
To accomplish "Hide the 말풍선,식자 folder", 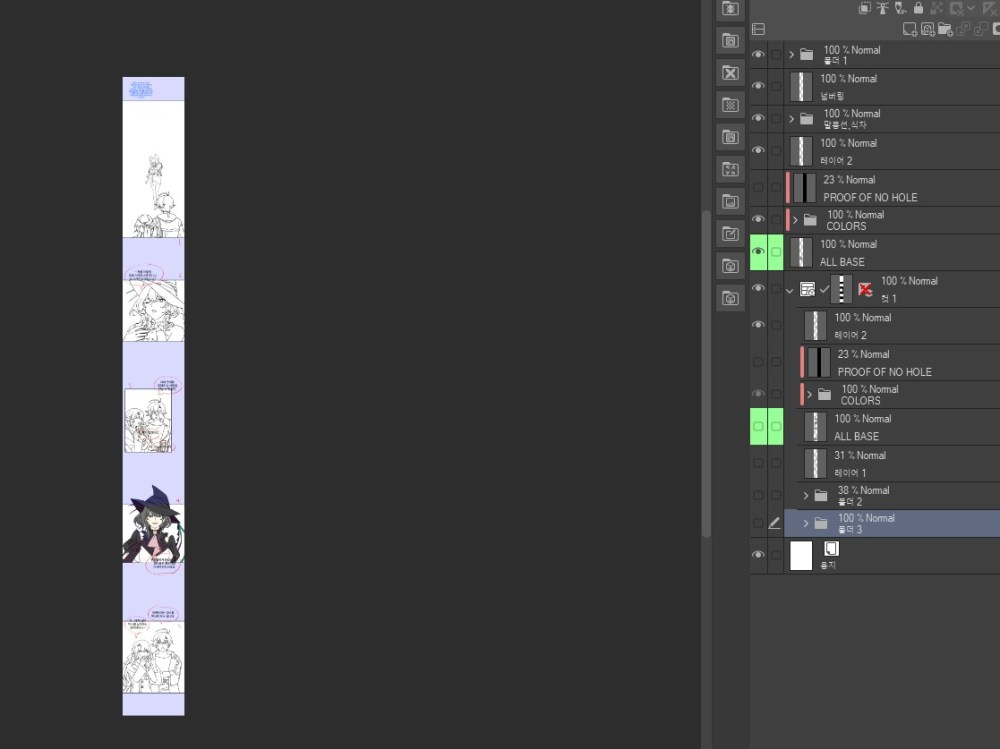I will pos(758,118).
